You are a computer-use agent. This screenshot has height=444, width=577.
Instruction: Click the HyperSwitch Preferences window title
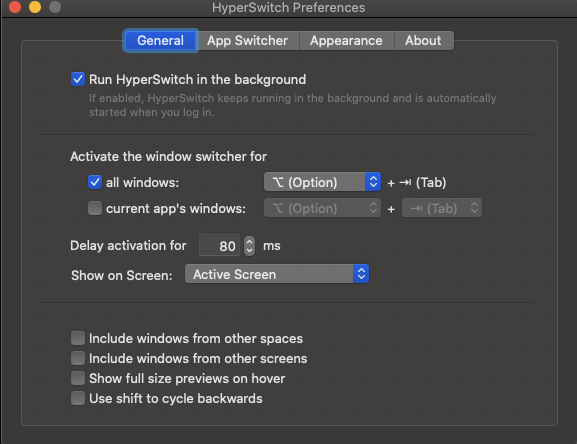pos(288,7)
